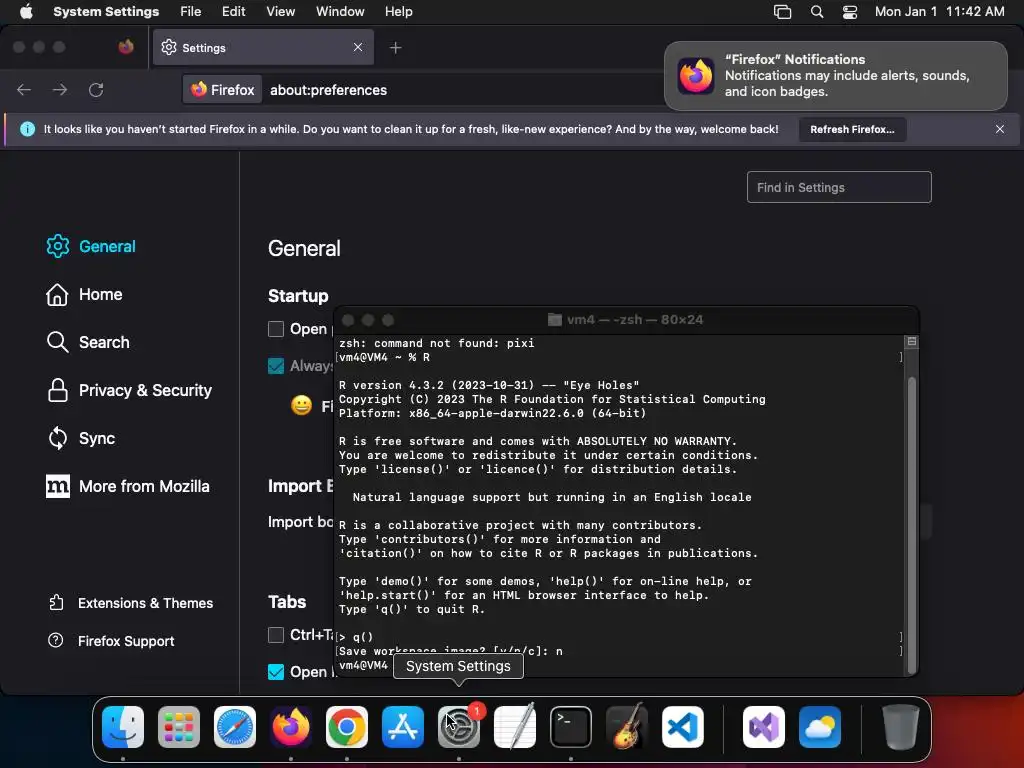Screen dimensions: 1024x768
Task: Go to Home settings category
Action: pyautogui.click(x=84, y=295)
